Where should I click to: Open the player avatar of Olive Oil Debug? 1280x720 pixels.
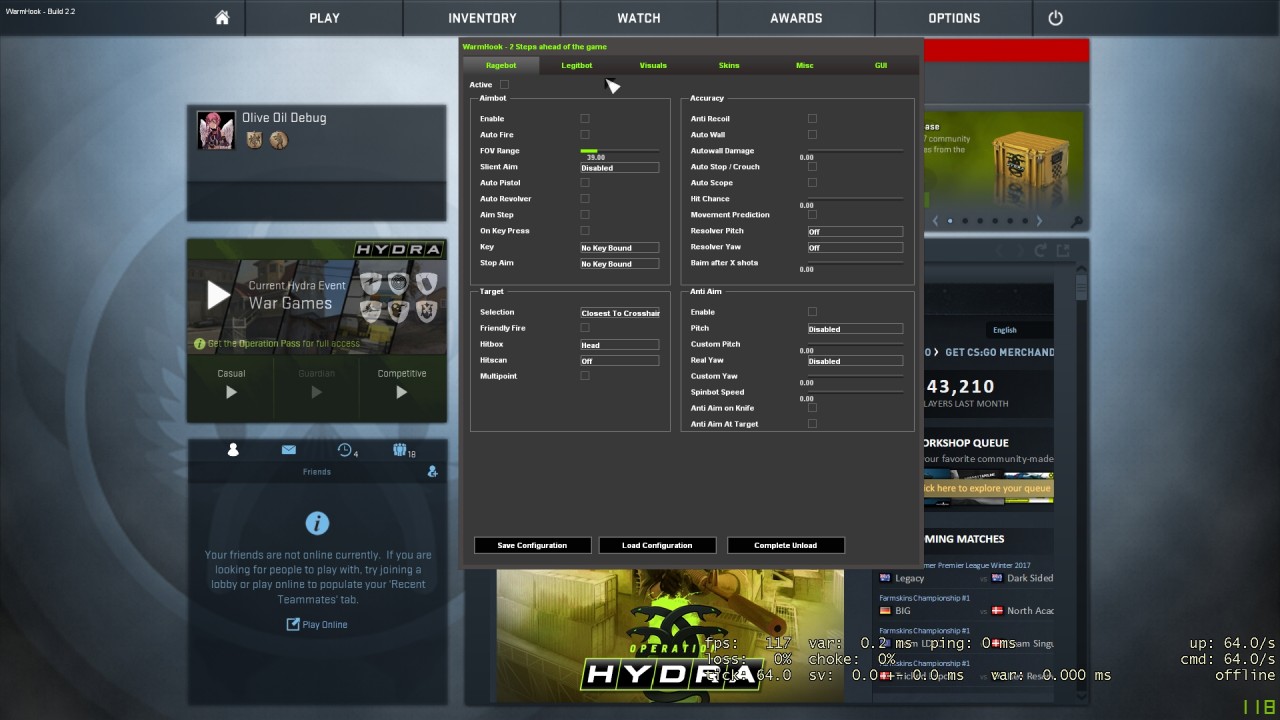[216, 131]
